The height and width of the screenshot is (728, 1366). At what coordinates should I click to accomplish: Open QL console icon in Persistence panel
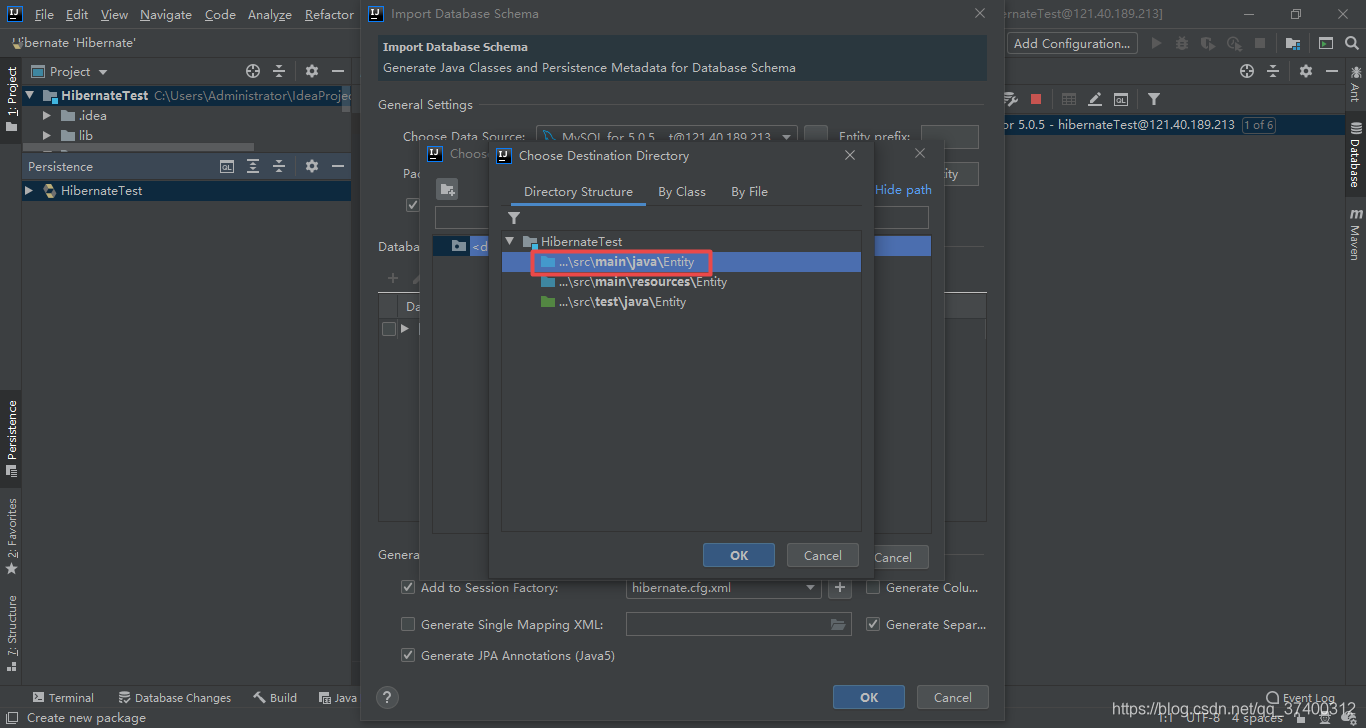click(227, 167)
